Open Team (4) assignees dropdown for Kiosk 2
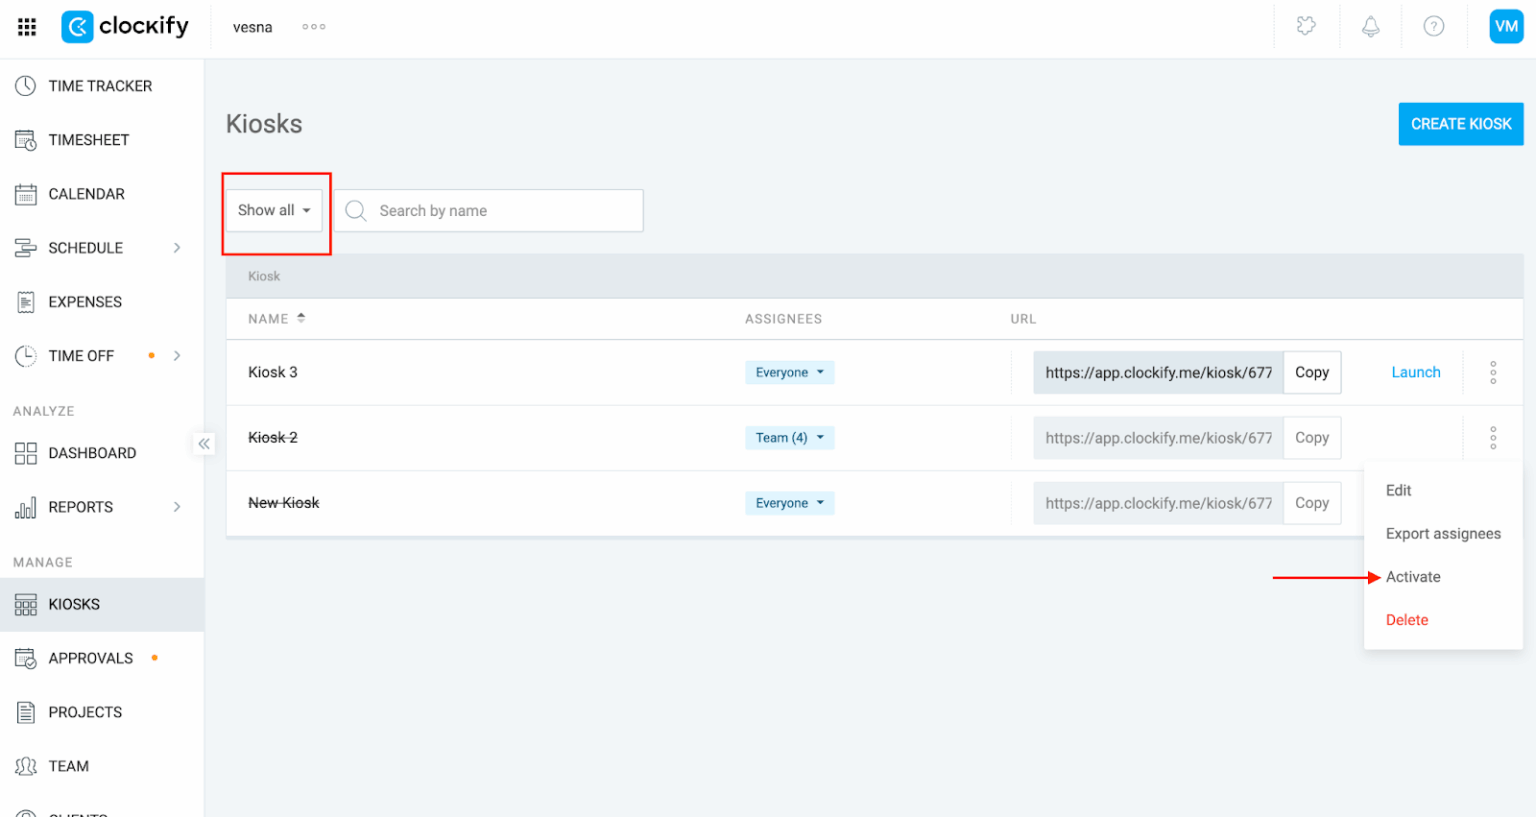Viewport: 1536px width, 817px height. 789,438
